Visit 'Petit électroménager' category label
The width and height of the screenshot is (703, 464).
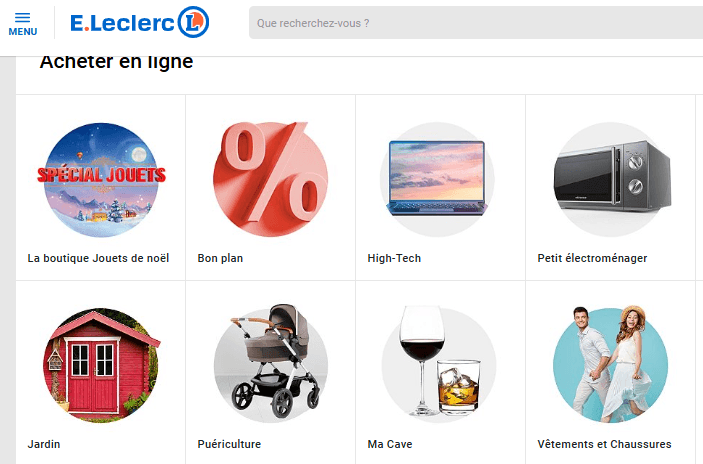(592, 258)
